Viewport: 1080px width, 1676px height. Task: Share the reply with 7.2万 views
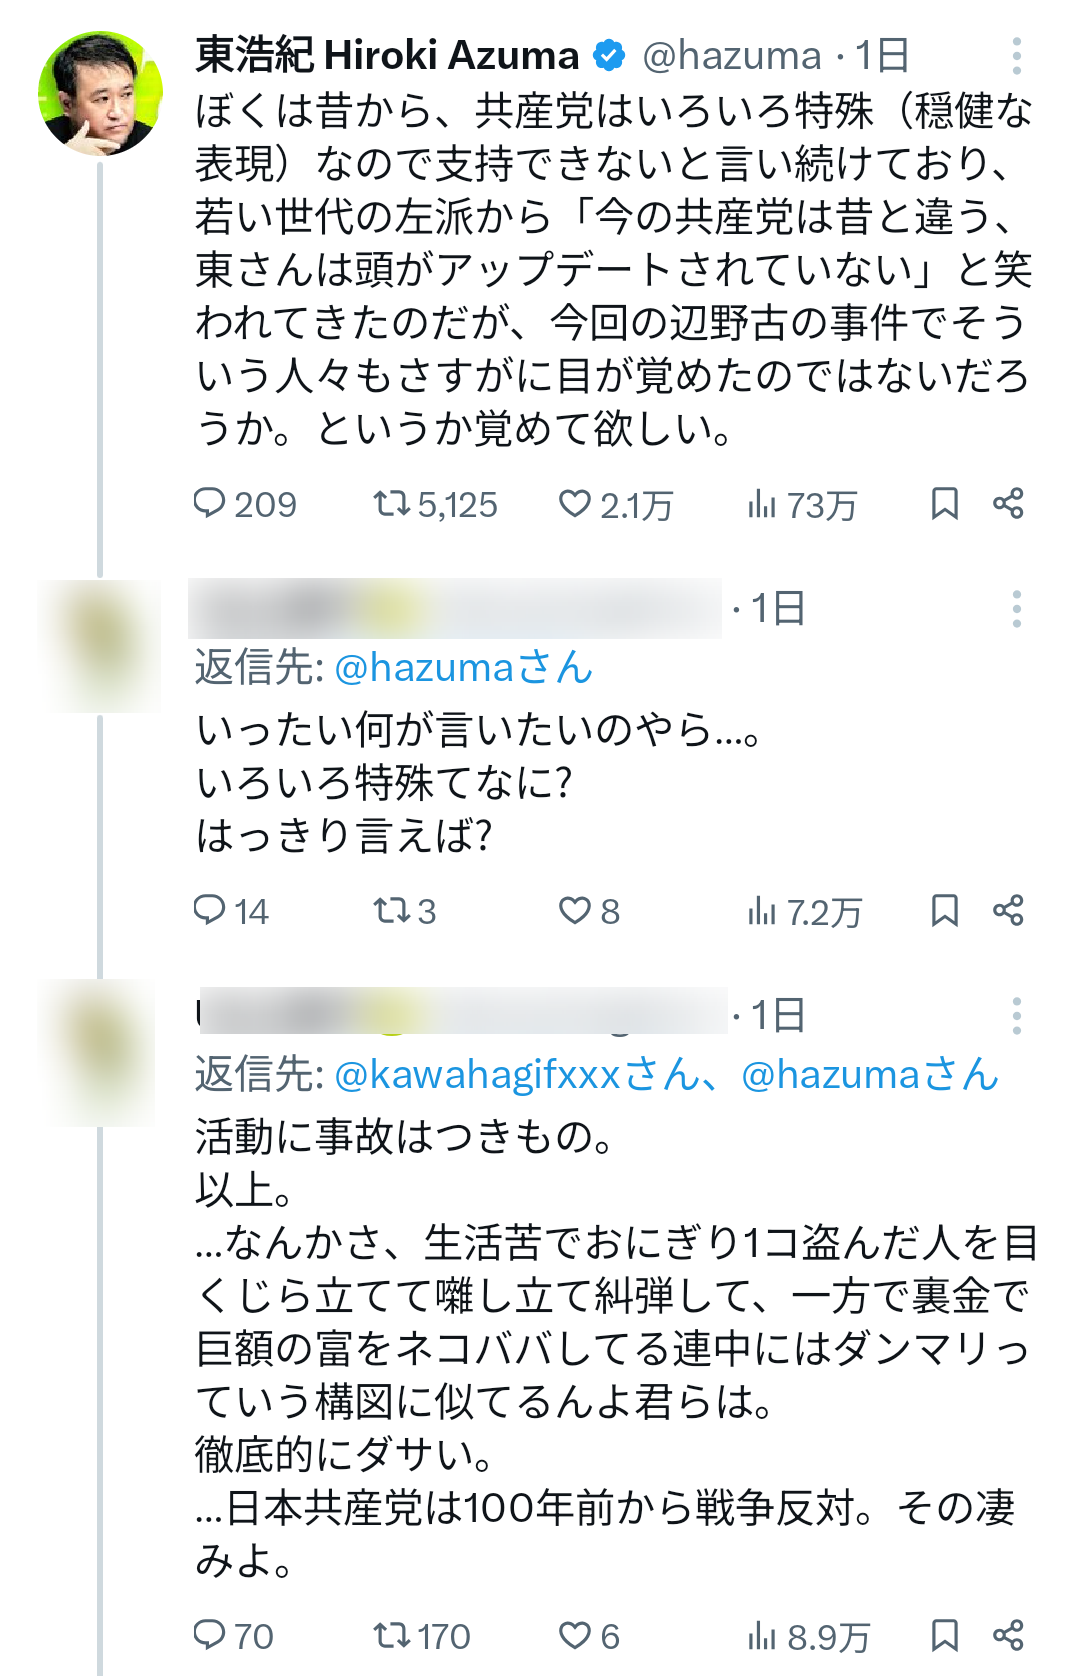(x=1008, y=910)
